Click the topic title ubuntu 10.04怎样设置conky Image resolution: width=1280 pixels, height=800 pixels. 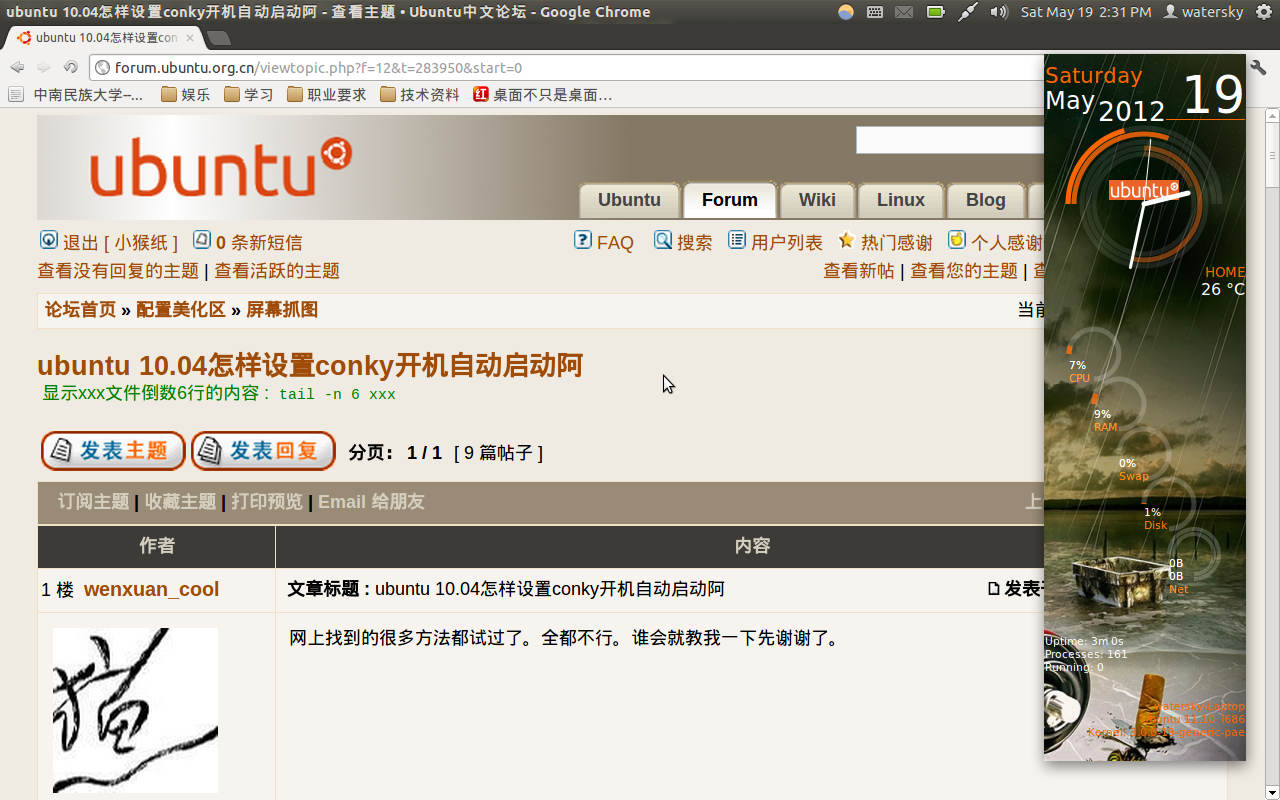[310, 365]
